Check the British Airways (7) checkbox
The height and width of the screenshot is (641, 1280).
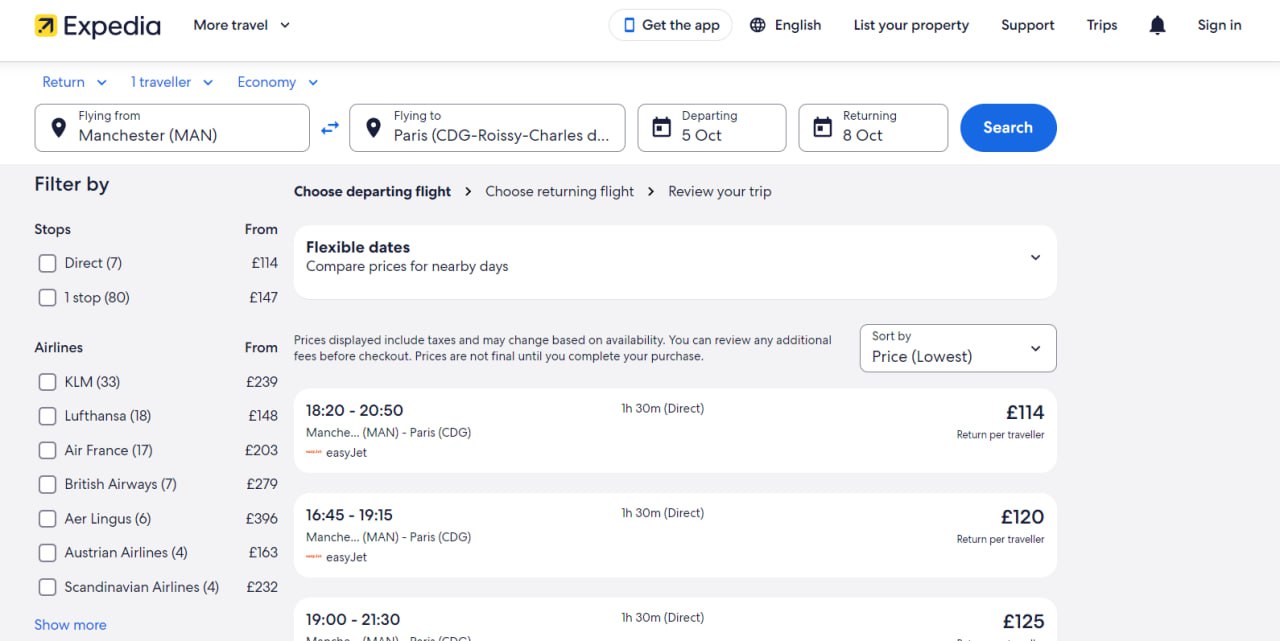coord(47,484)
